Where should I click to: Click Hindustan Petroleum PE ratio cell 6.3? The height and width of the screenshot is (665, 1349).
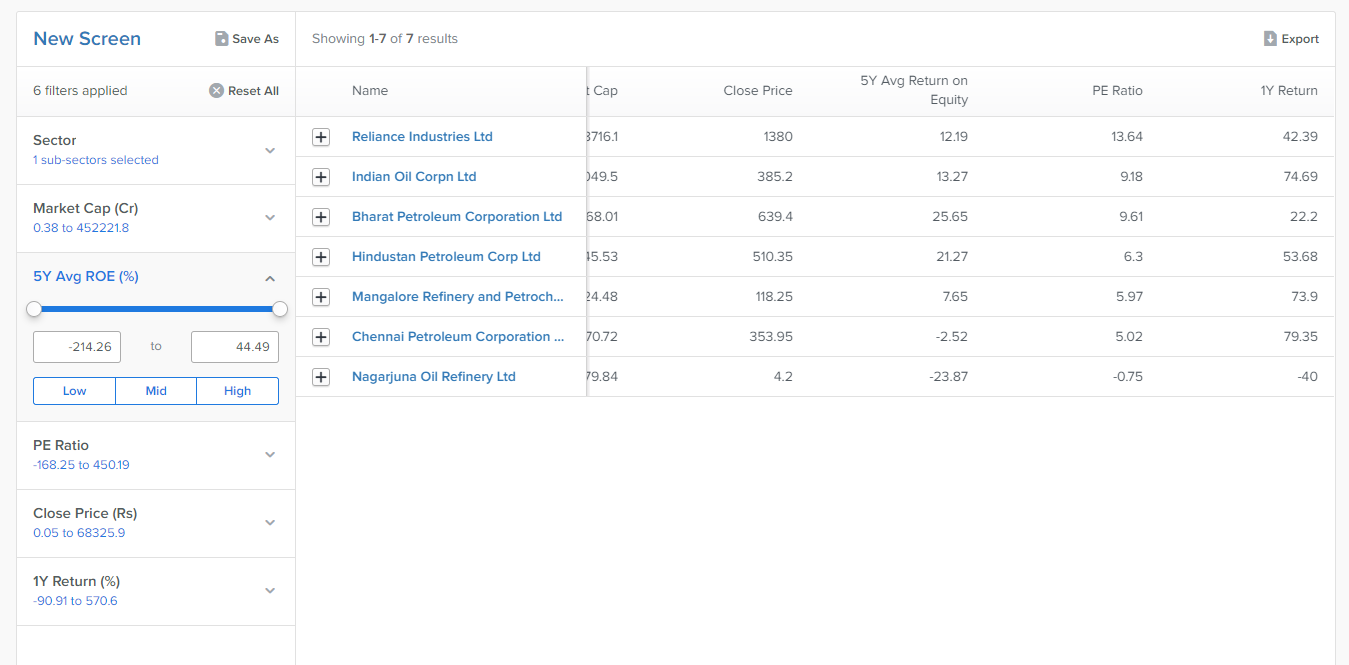[1133, 257]
